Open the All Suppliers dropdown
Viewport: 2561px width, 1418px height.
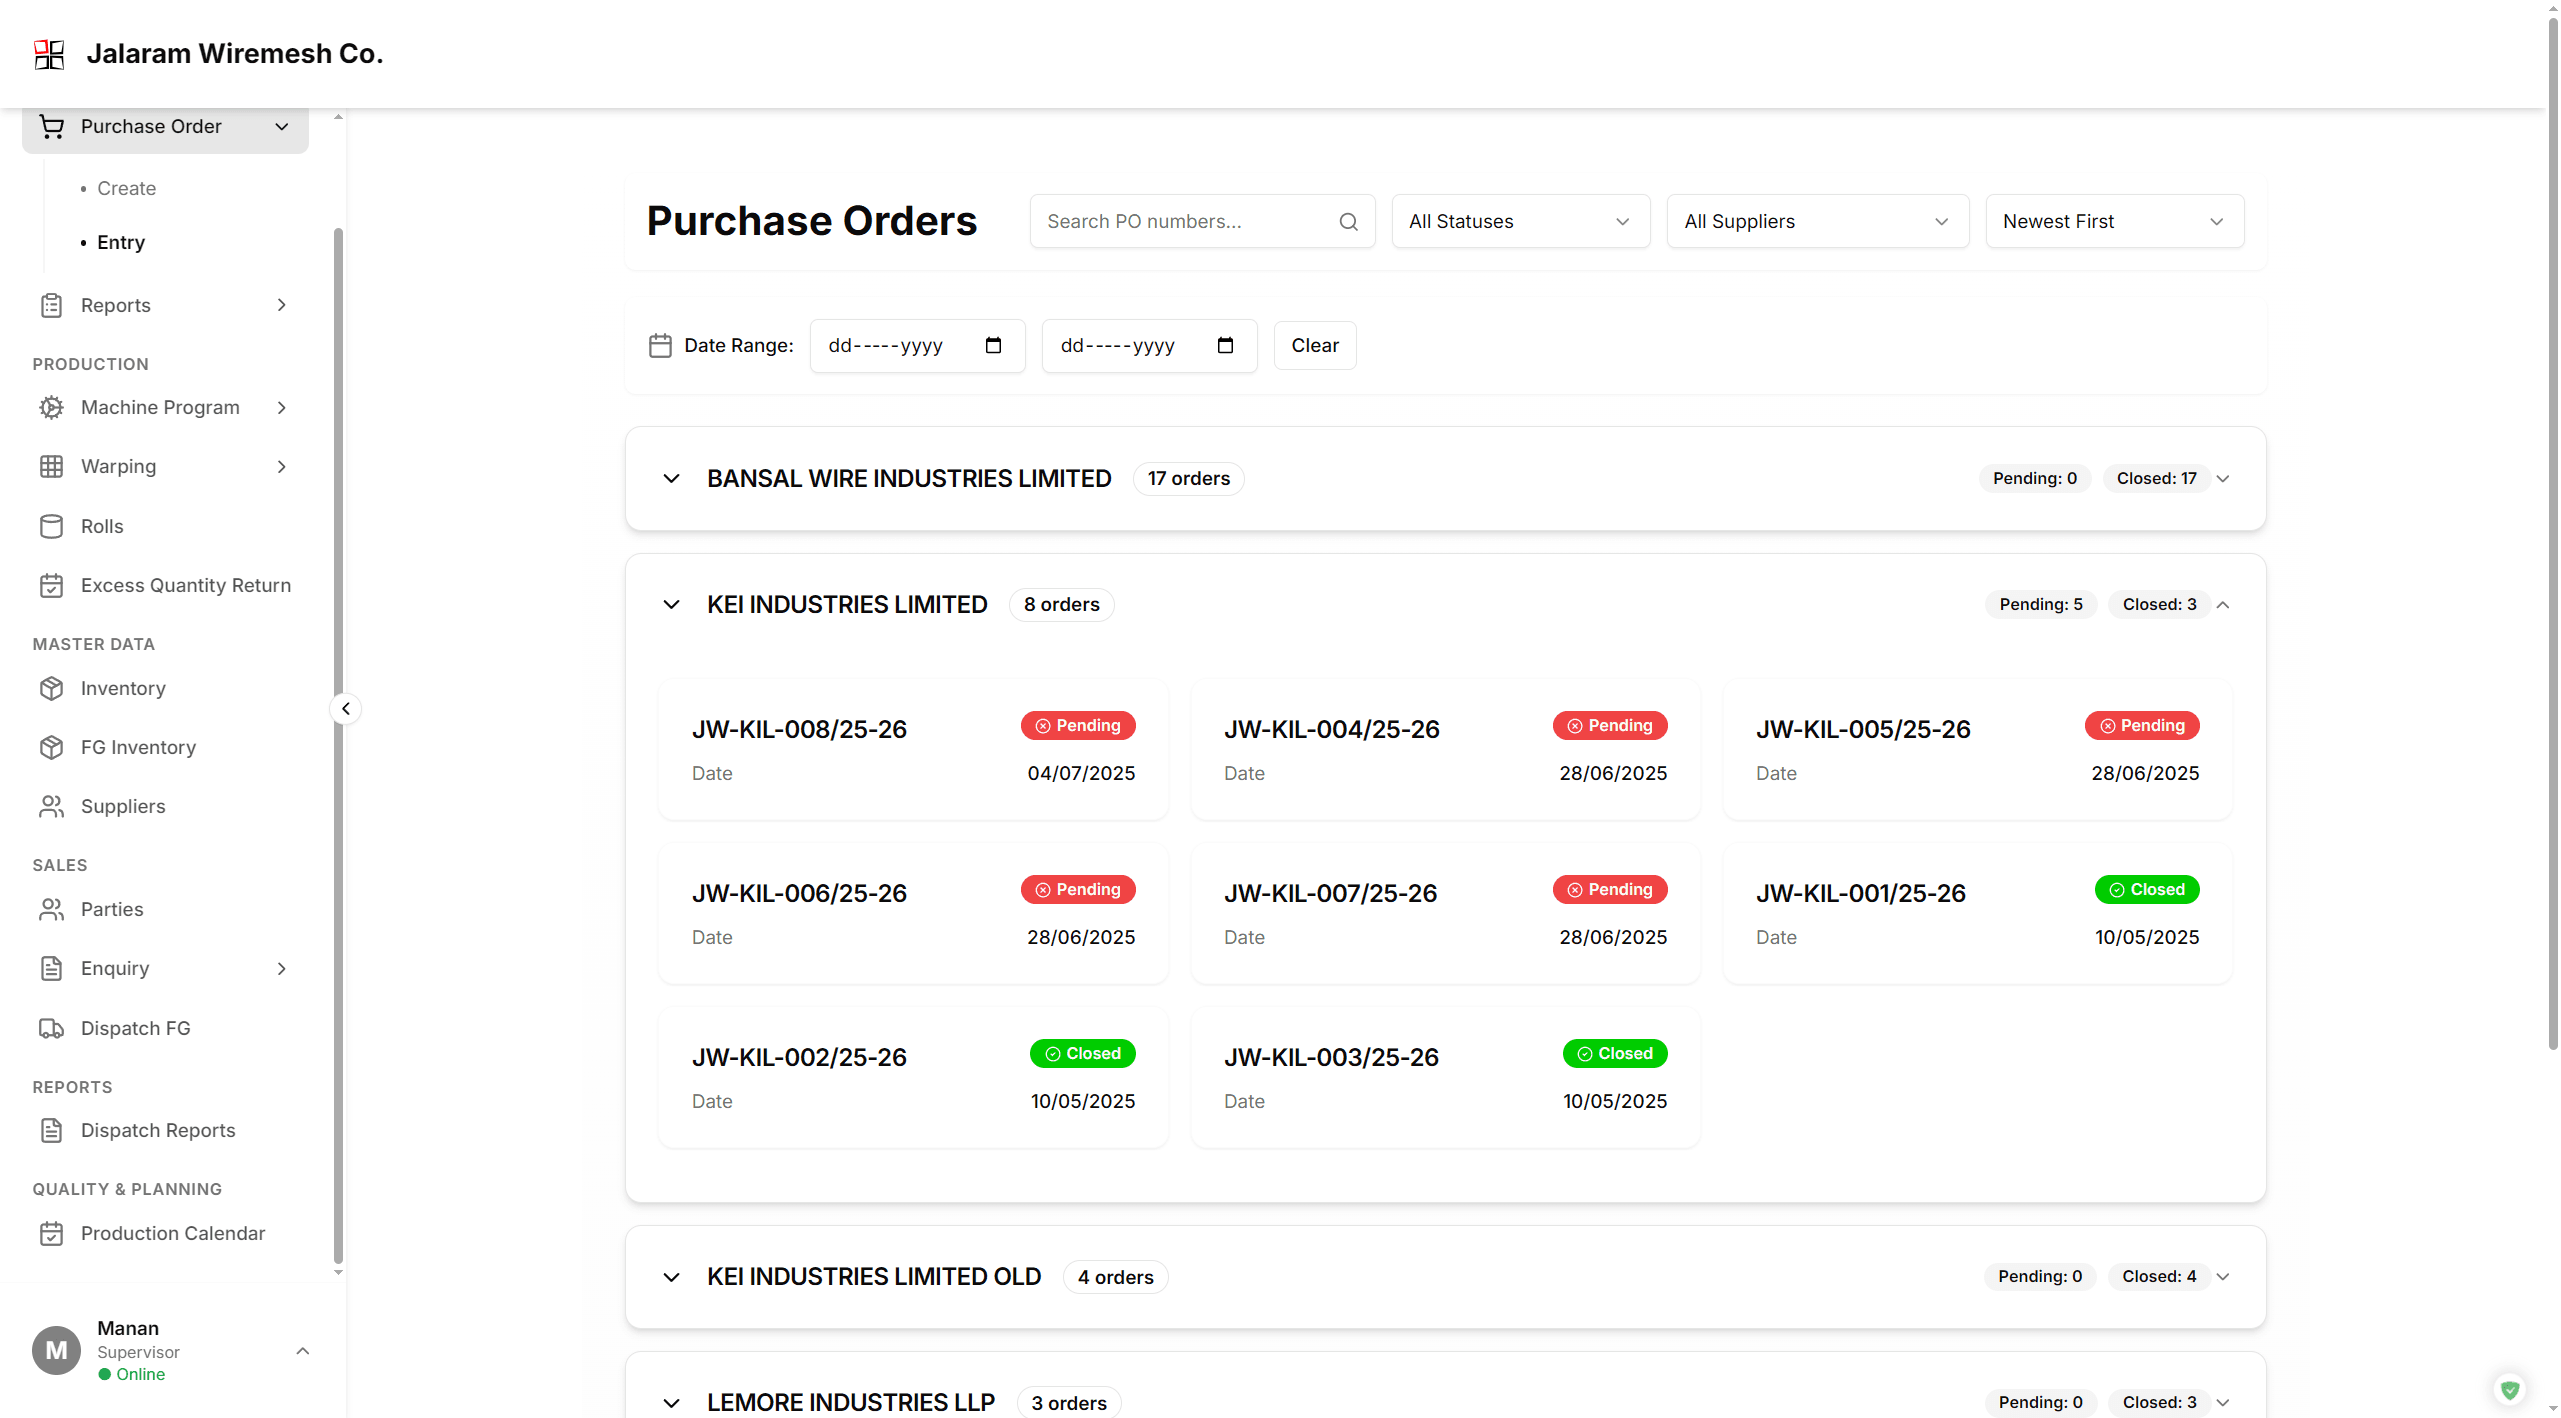(x=1816, y=221)
